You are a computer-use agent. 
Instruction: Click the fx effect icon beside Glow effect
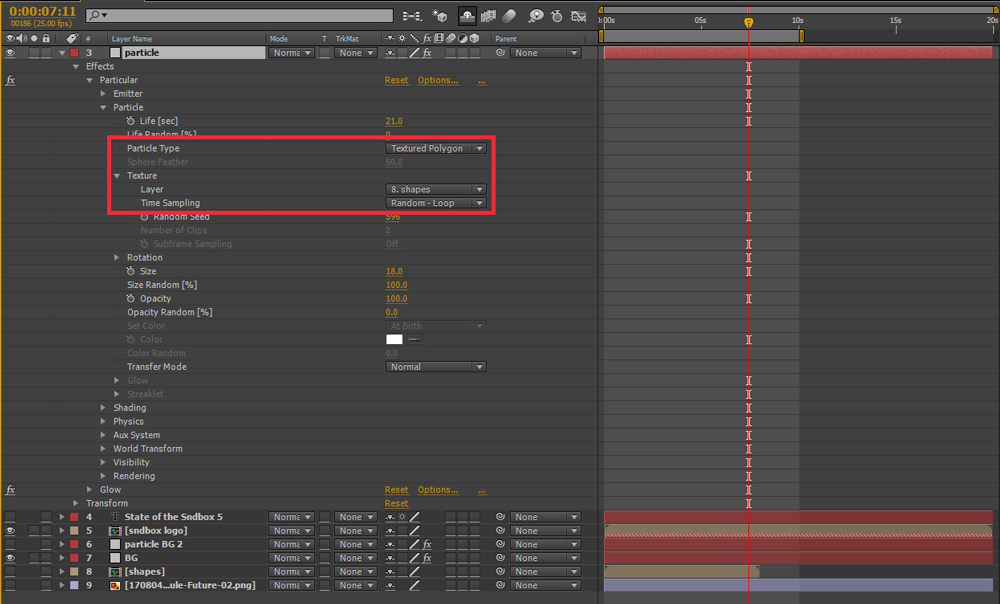coord(10,490)
